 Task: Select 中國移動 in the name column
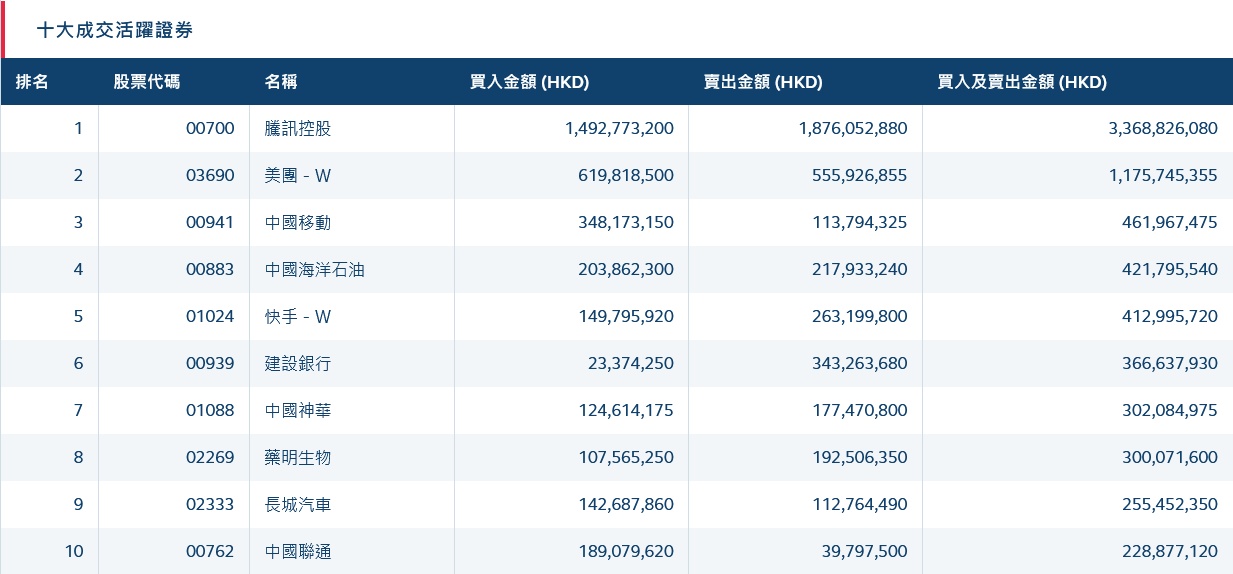(x=297, y=222)
